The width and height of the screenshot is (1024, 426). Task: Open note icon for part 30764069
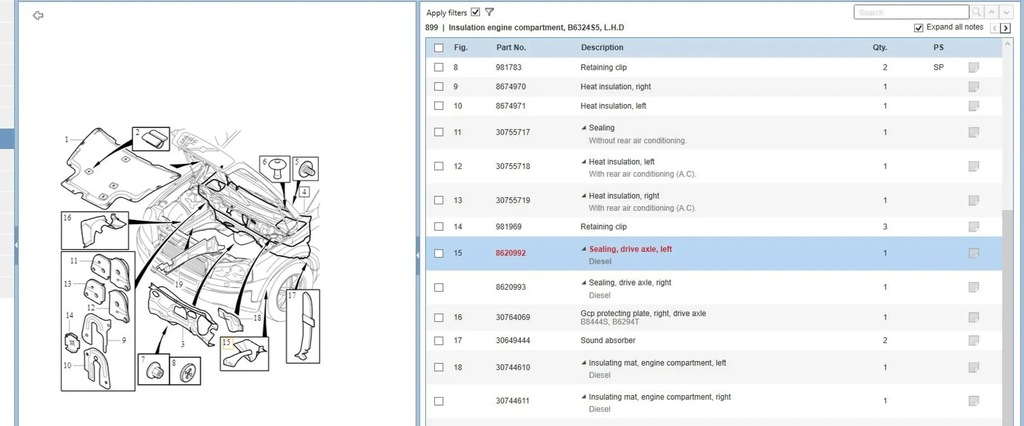click(x=974, y=318)
